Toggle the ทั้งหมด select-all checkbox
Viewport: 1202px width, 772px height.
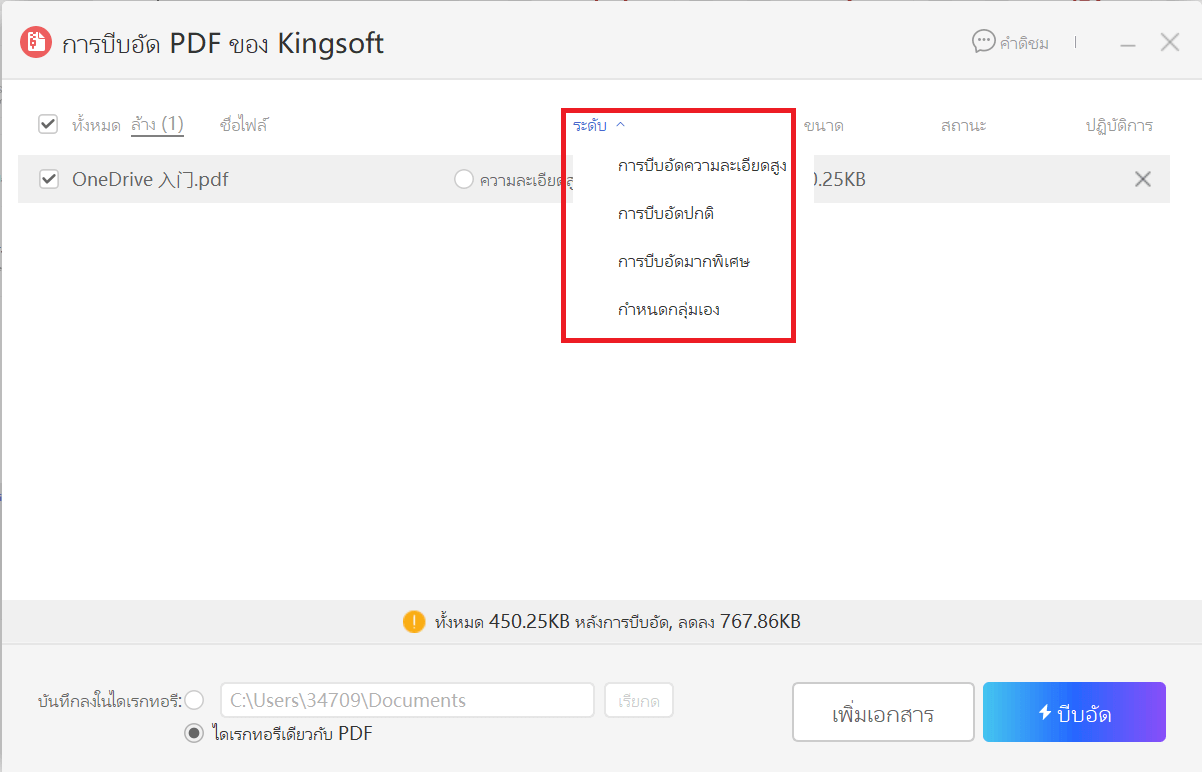48,125
